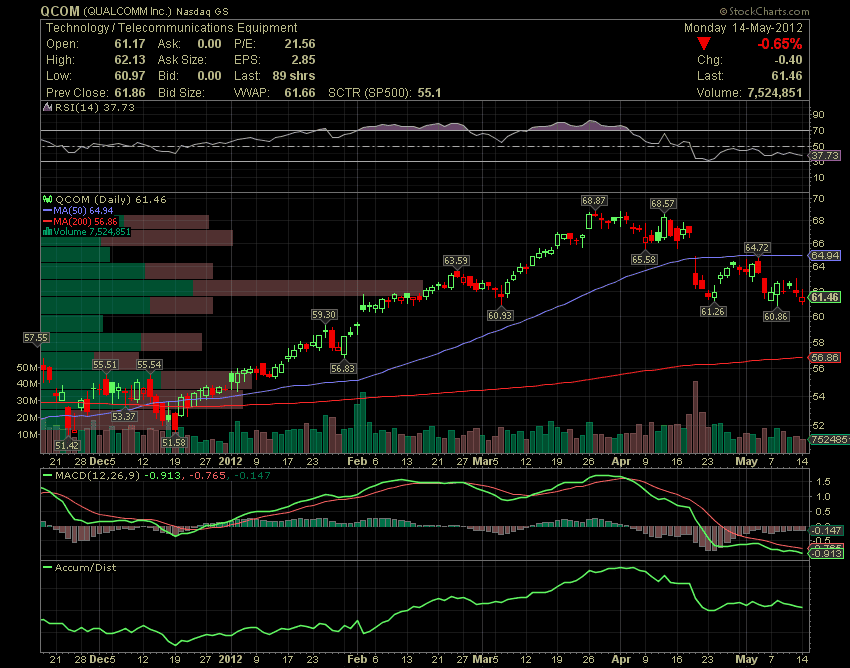The height and width of the screenshot is (668, 850).
Task: Click the 61.26 price annotation
Action: [712, 311]
